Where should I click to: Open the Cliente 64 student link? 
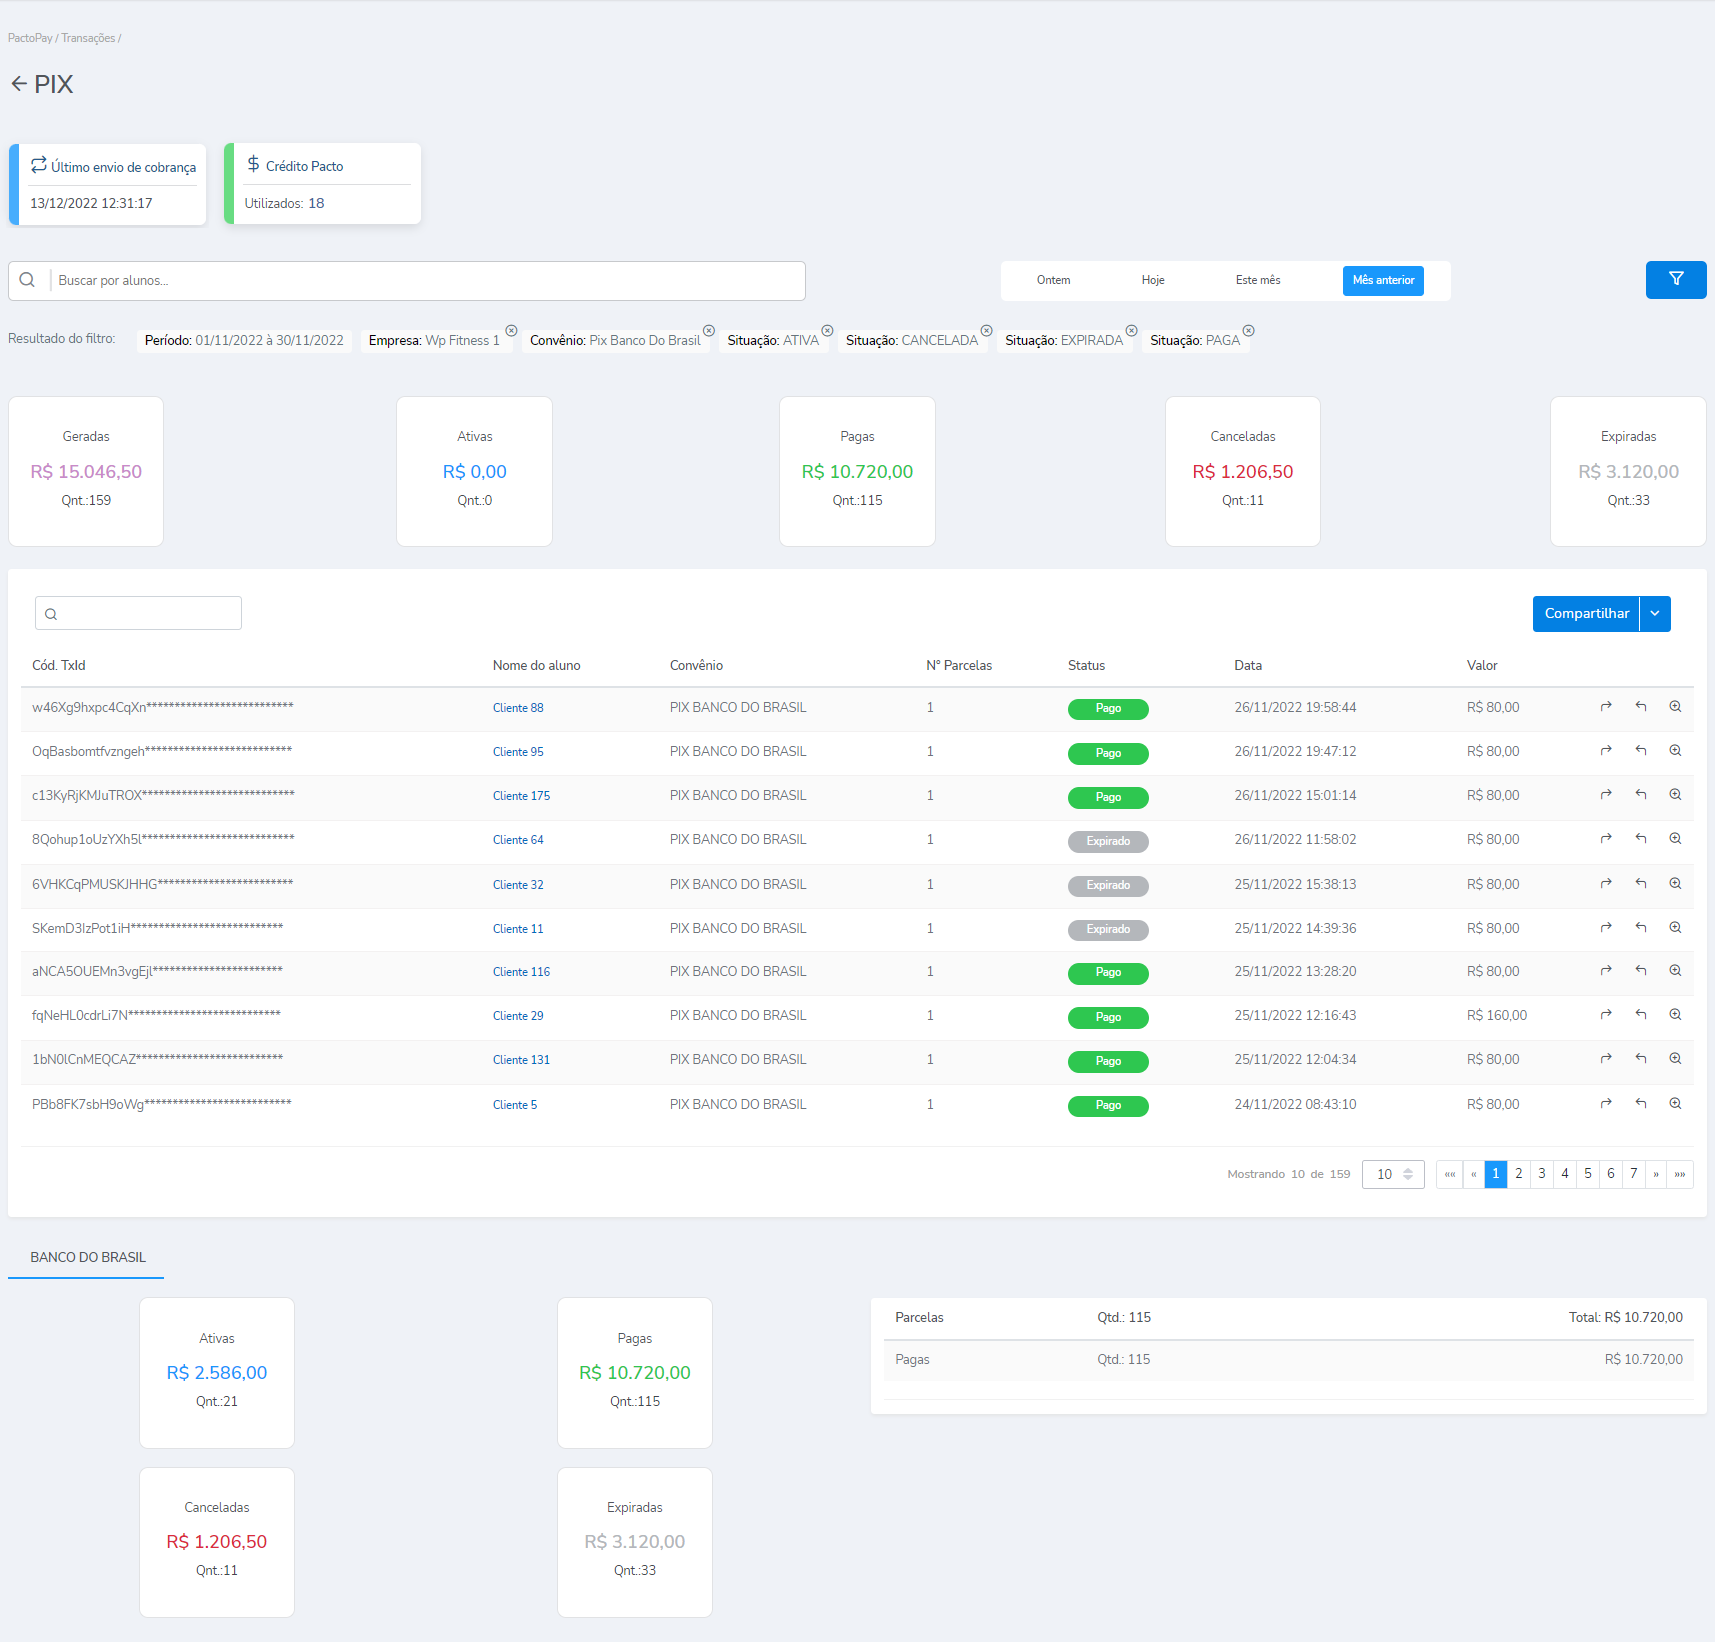click(x=518, y=840)
